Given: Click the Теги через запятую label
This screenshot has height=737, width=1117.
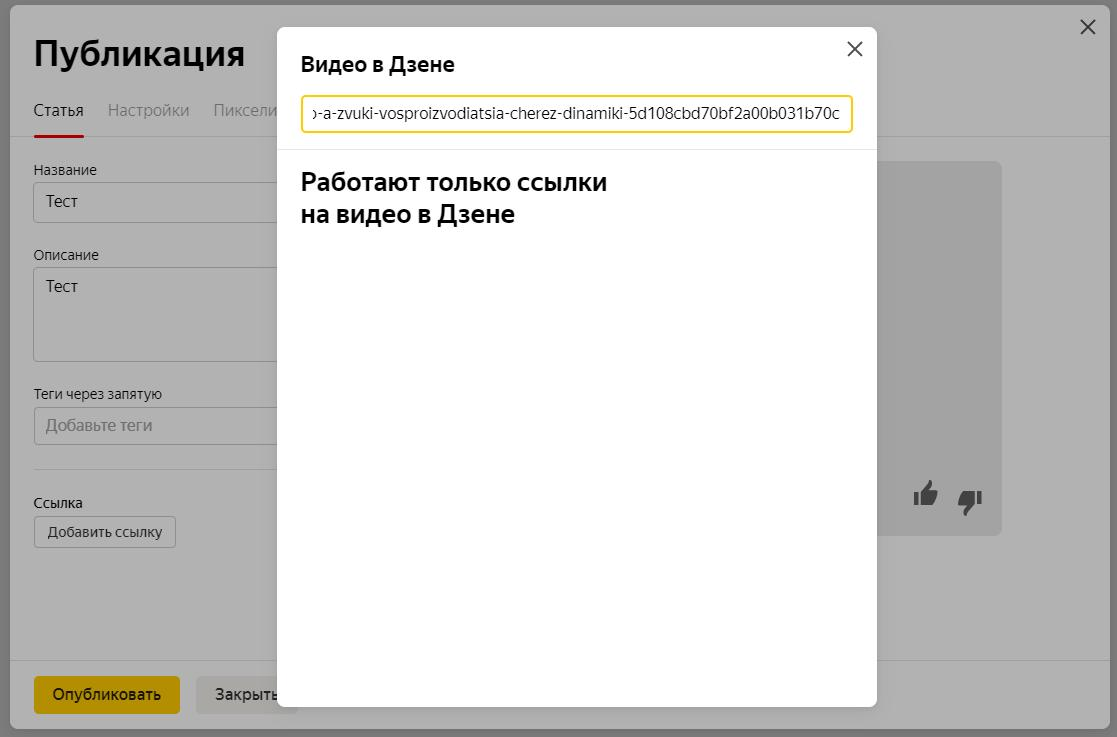Looking at the screenshot, I should 97,393.
